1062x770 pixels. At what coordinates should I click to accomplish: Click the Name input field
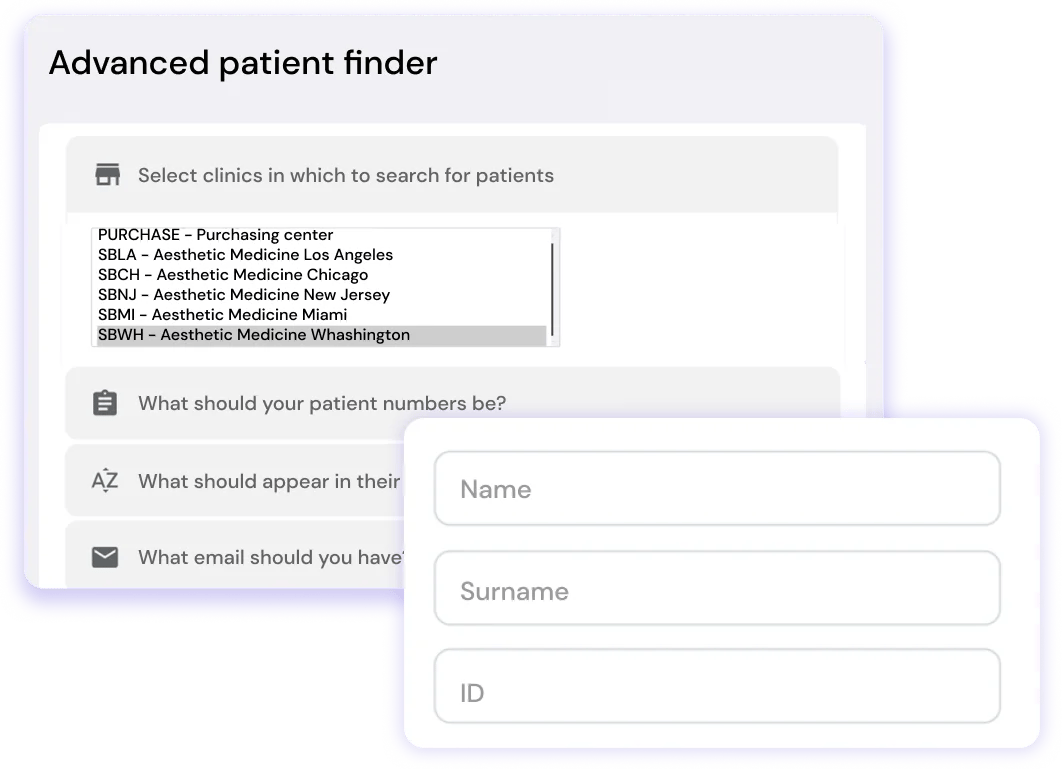(x=716, y=488)
